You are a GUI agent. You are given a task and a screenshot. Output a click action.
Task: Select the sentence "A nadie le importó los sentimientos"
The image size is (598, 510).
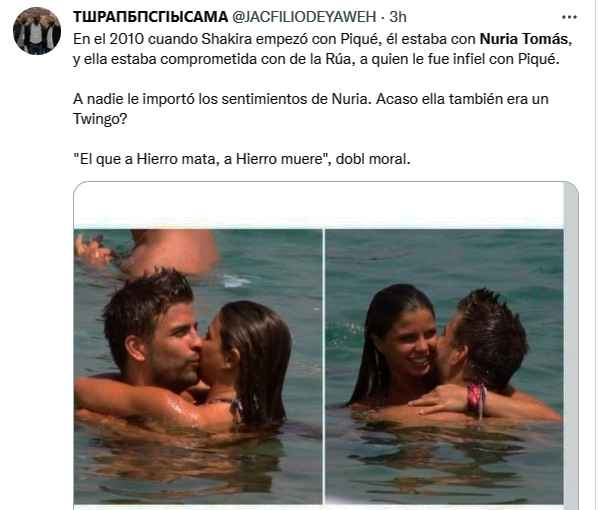(221, 99)
